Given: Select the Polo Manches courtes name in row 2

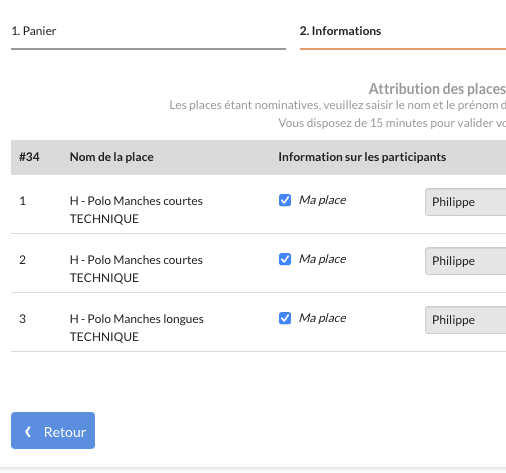Looking at the screenshot, I should tap(136, 269).
